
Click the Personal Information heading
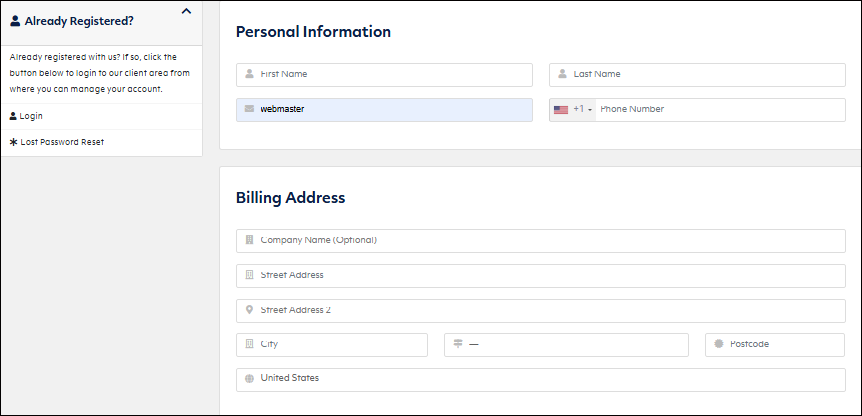coord(313,32)
